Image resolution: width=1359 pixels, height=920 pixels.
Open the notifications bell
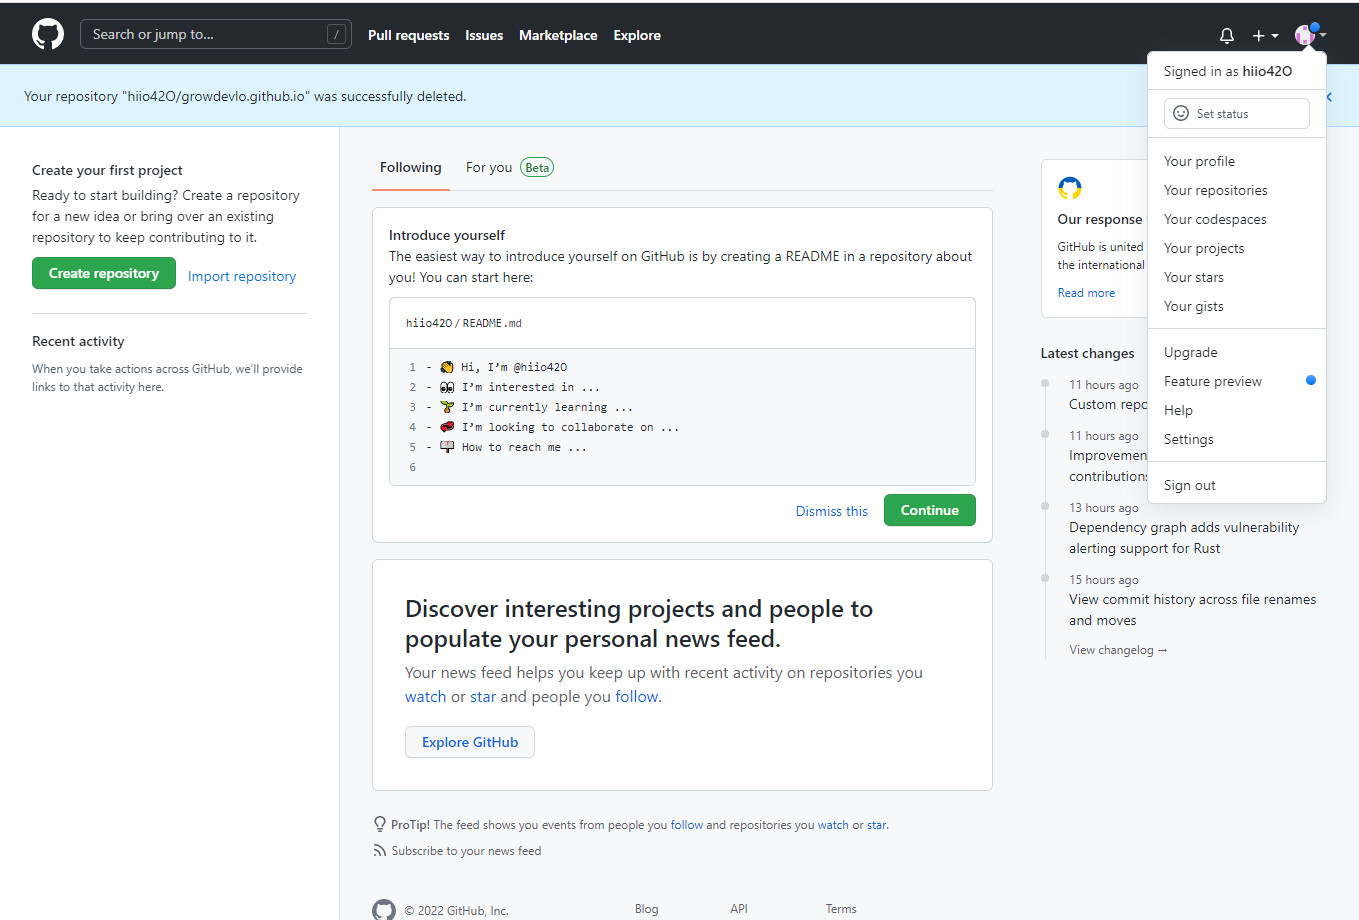pyautogui.click(x=1227, y=35)
